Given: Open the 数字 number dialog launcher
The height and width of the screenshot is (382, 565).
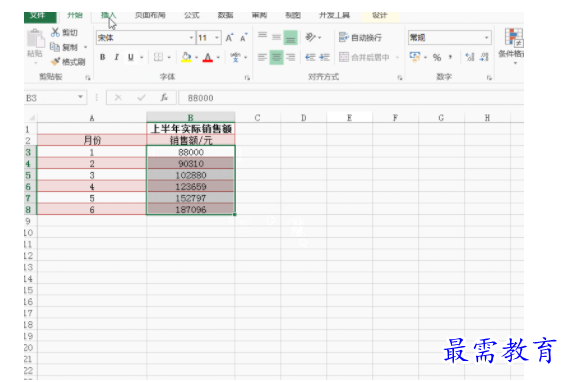Looking at the screenshot, I should coord(489,77).
